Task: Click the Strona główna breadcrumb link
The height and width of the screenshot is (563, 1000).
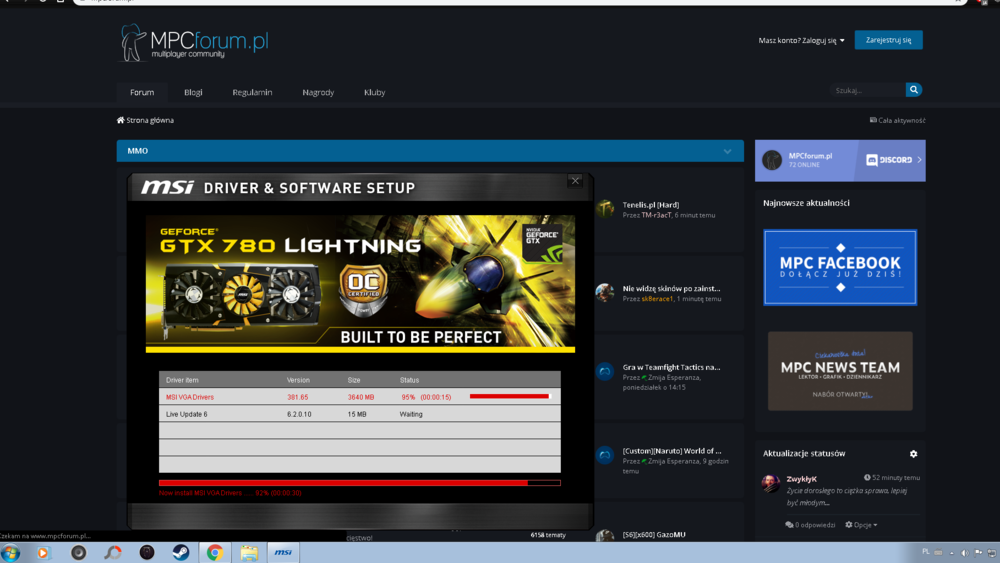Action: click(x=150, y=120)
